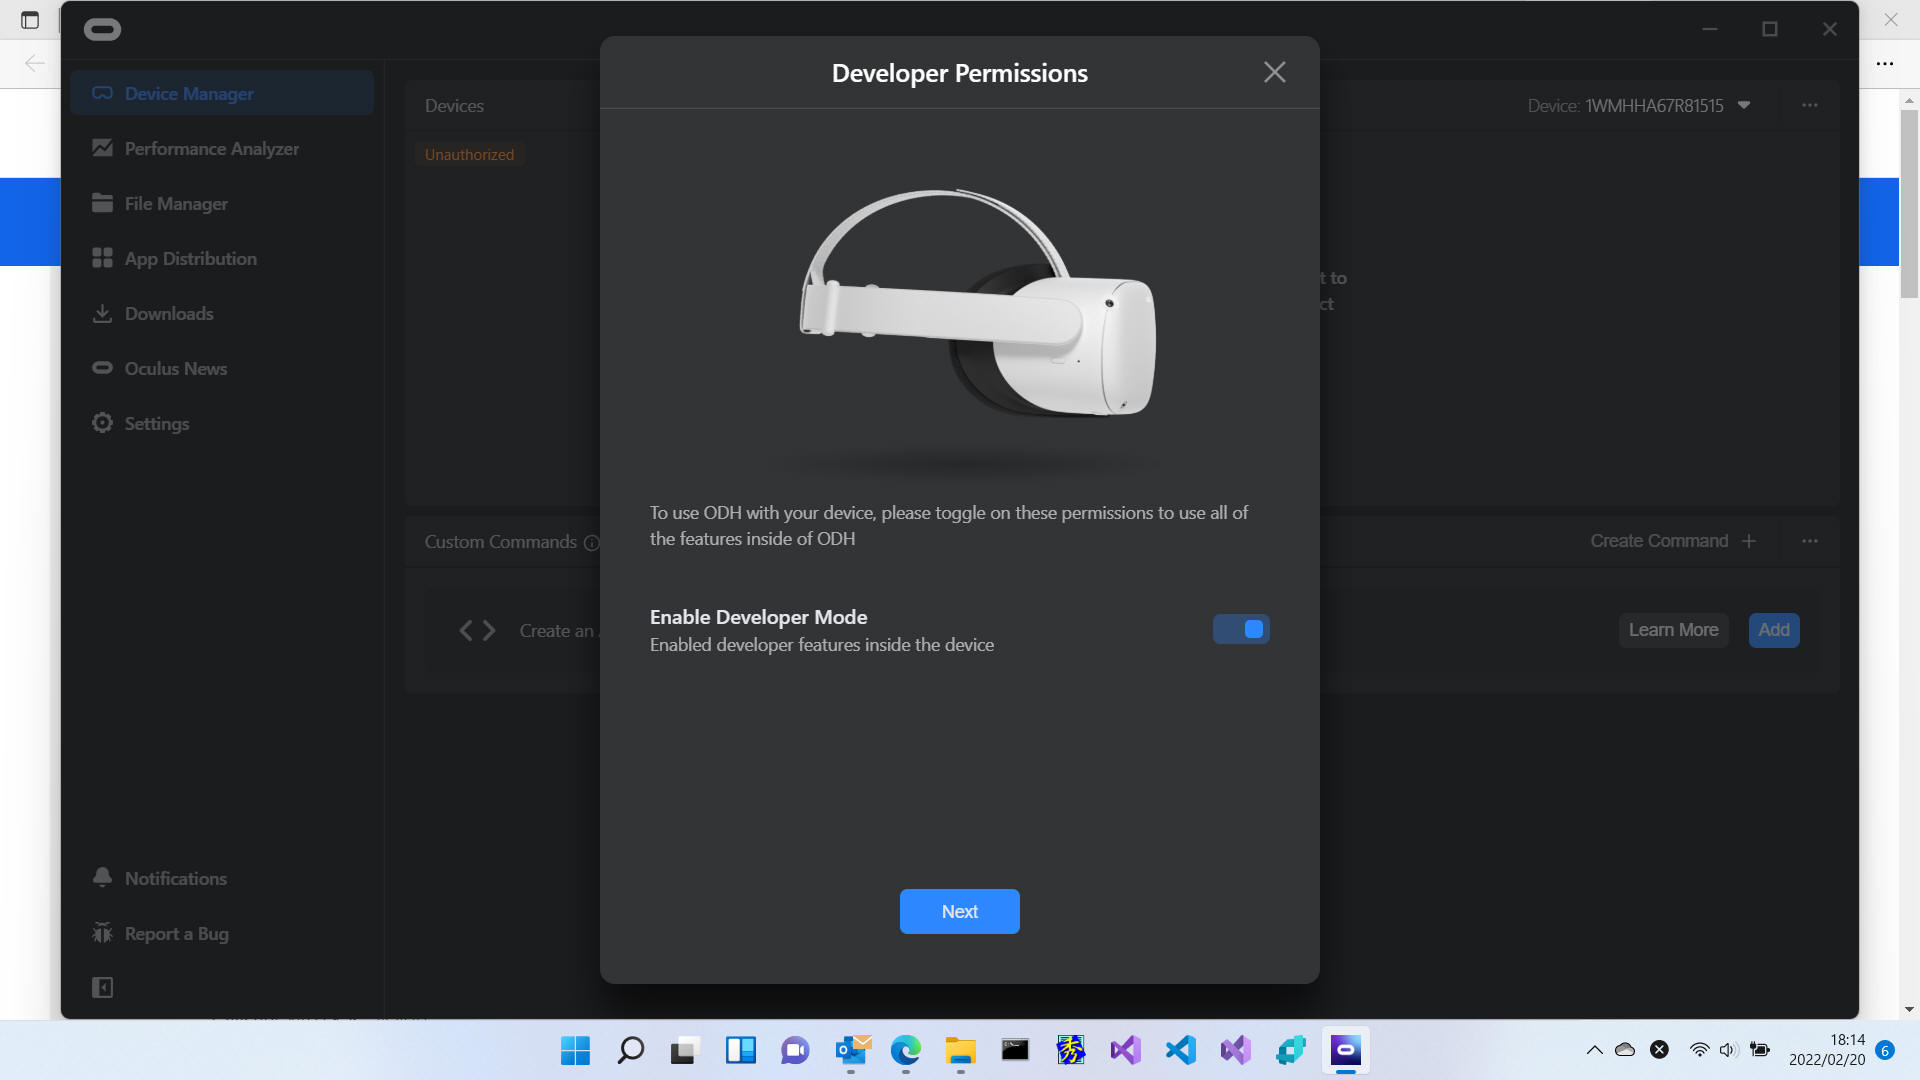This screenshot has height=1080, width=1920.
Task: Click the Next button to proceed
Action: click(x=959, y=910)
